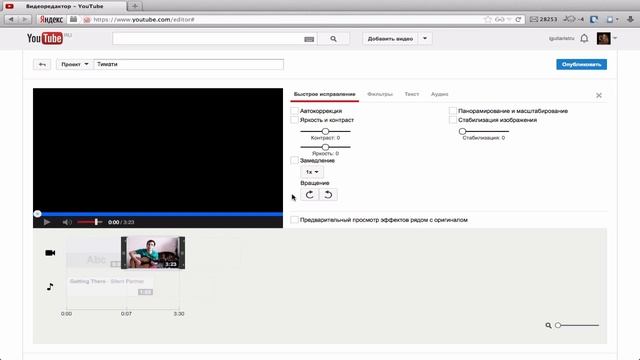
Task: Click Добавить видео button
Action: pos(390,38)
